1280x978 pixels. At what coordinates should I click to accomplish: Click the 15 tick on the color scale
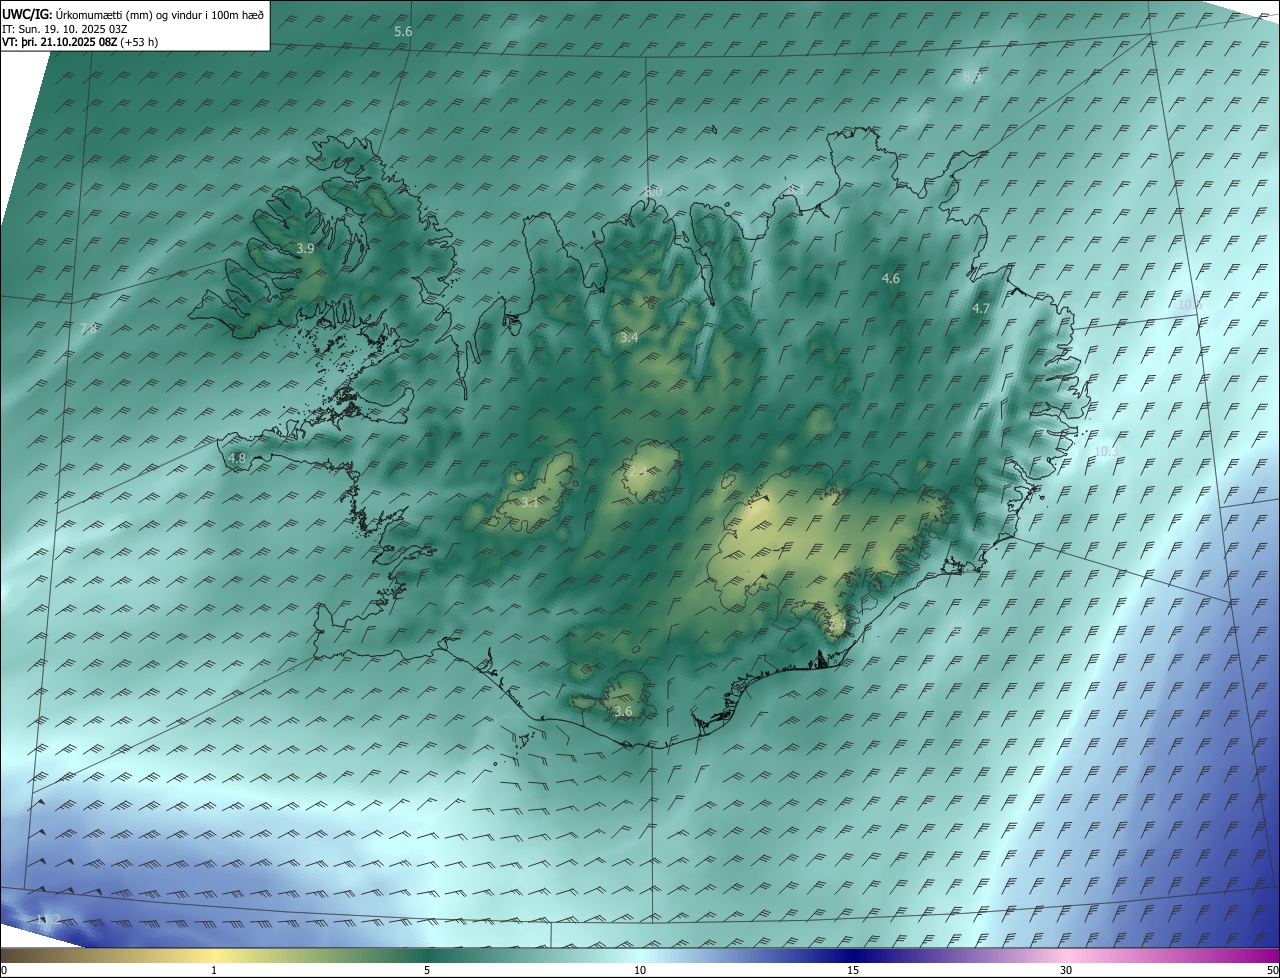click(x=853, y=970)
